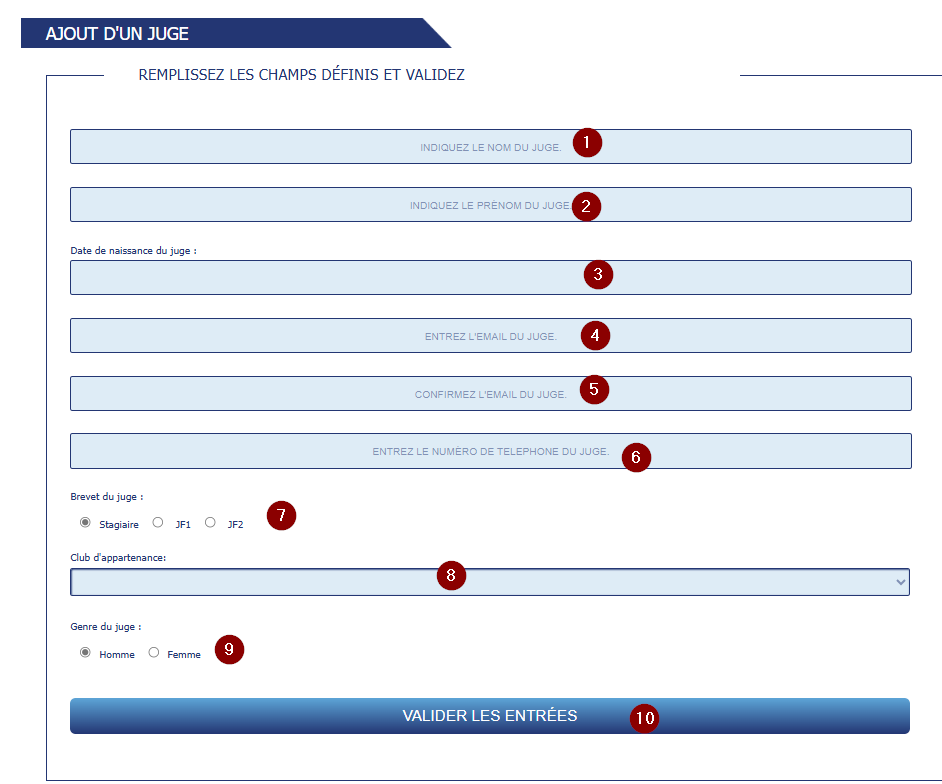Click the red number 9 badge
Screen dimensions: 942x784
pyautogui.click(x=229, y=649)
